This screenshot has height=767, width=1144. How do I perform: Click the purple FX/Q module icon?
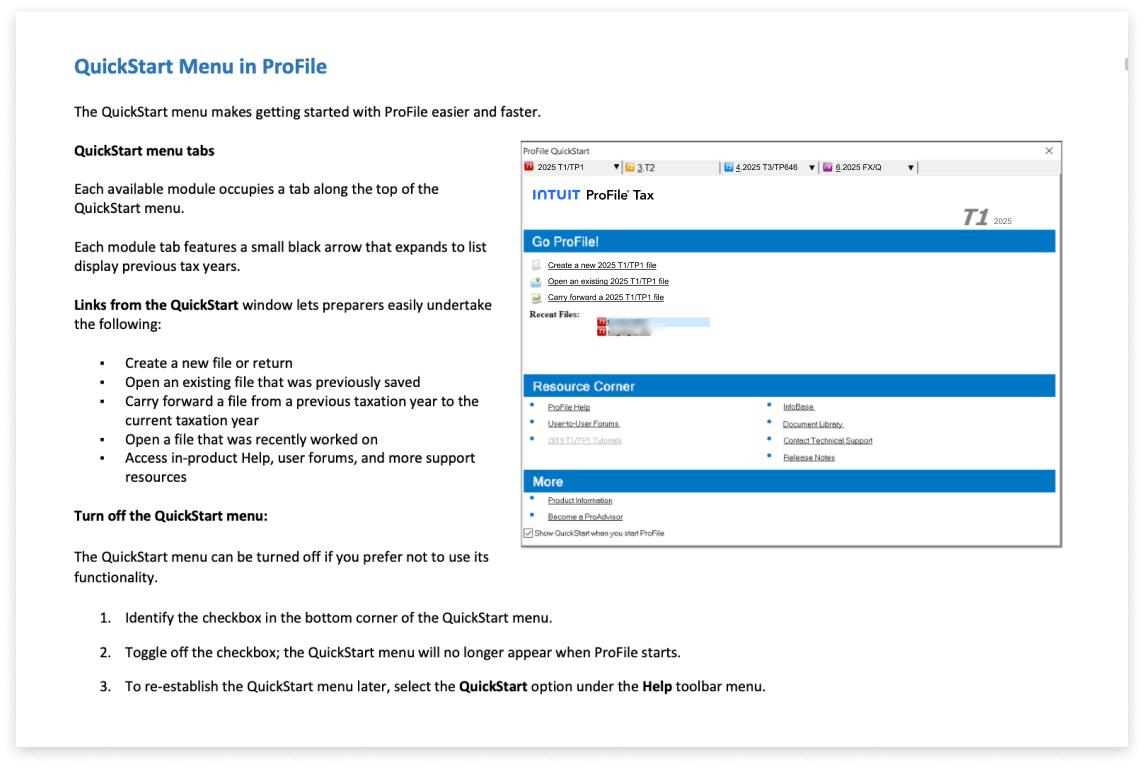click(x=828, y=167)
